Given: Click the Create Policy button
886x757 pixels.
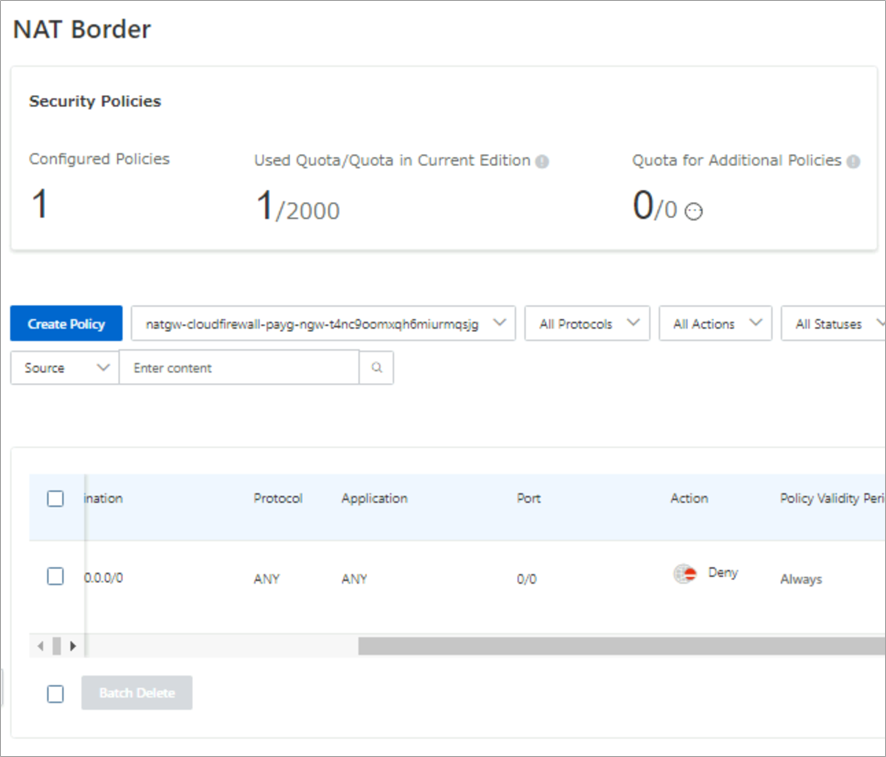Looking at the screenshot, I should [x=66, y=324].
